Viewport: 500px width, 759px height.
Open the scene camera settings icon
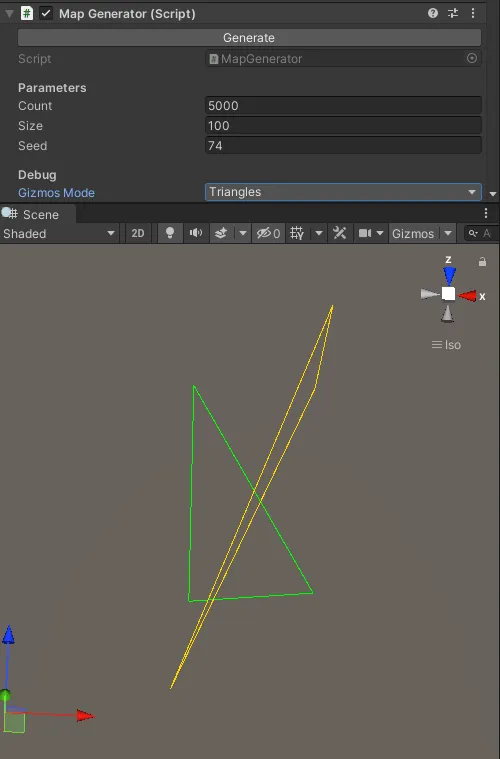(364, 233)
